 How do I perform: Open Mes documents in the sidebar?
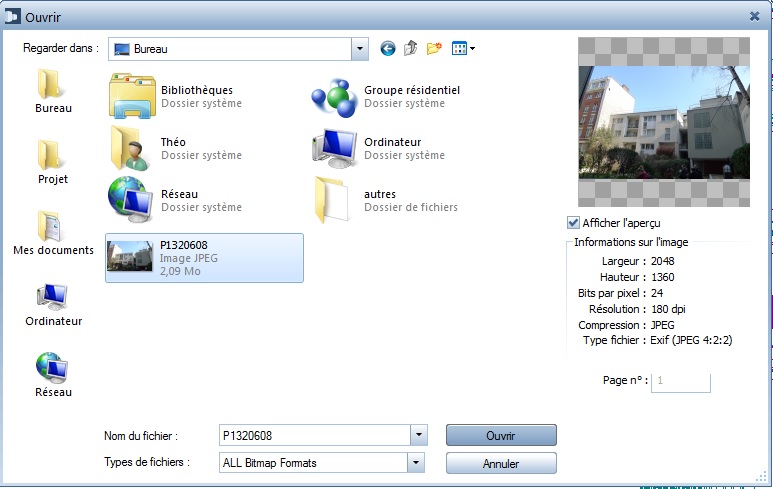(x=53, y=233)
